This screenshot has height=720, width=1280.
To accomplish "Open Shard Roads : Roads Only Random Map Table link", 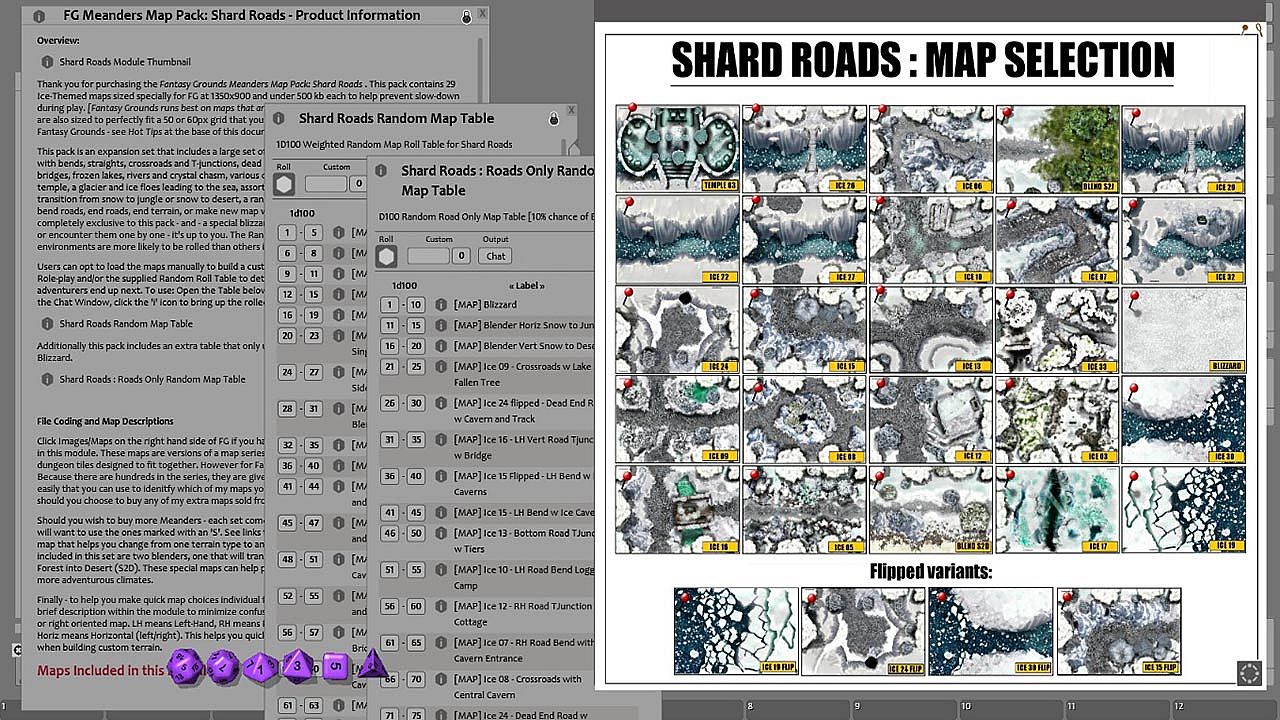I will click(47, 380).
